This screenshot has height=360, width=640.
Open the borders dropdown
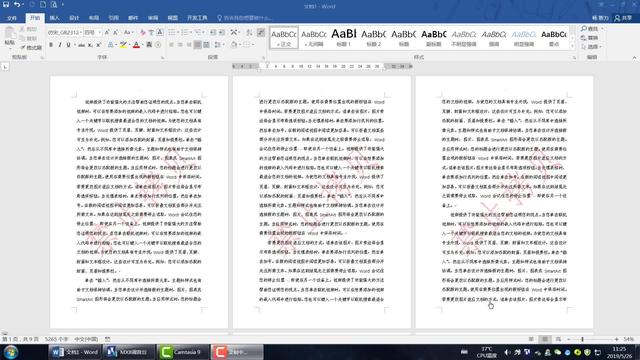tap(253, 45)
